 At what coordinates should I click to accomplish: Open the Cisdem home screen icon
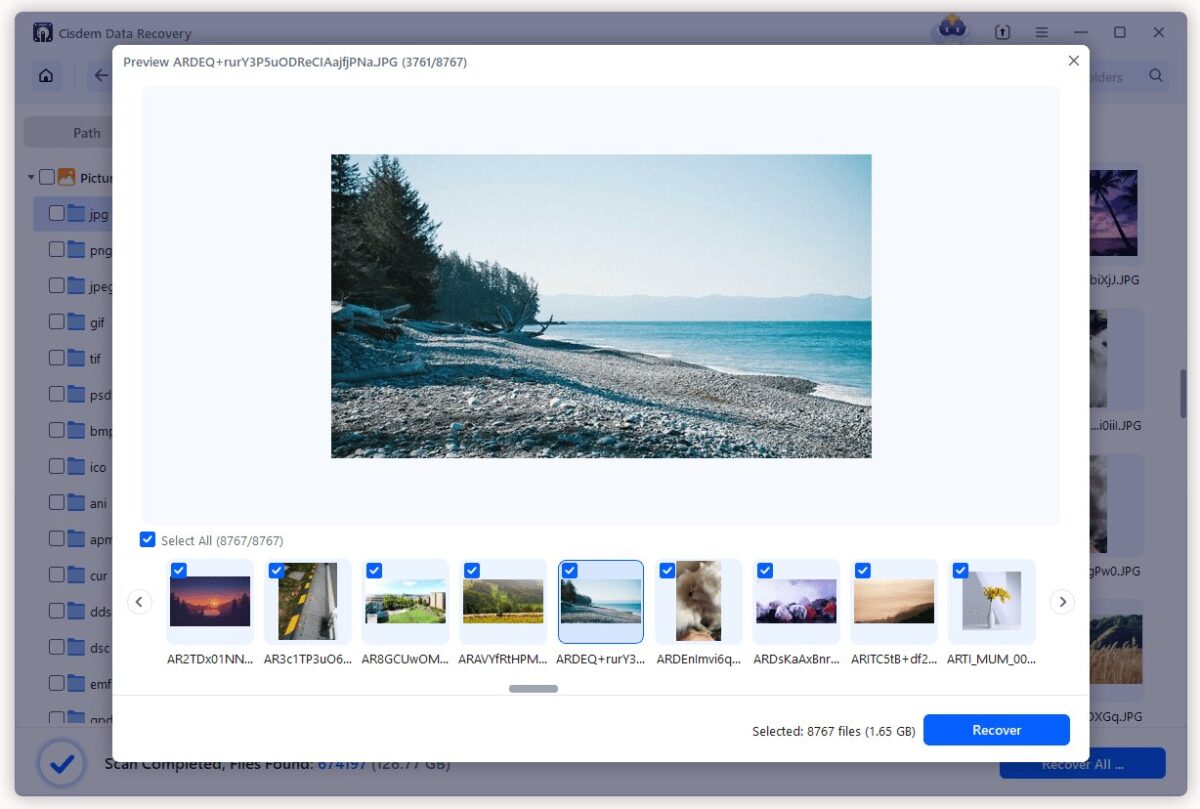click(x=46, y=75)
